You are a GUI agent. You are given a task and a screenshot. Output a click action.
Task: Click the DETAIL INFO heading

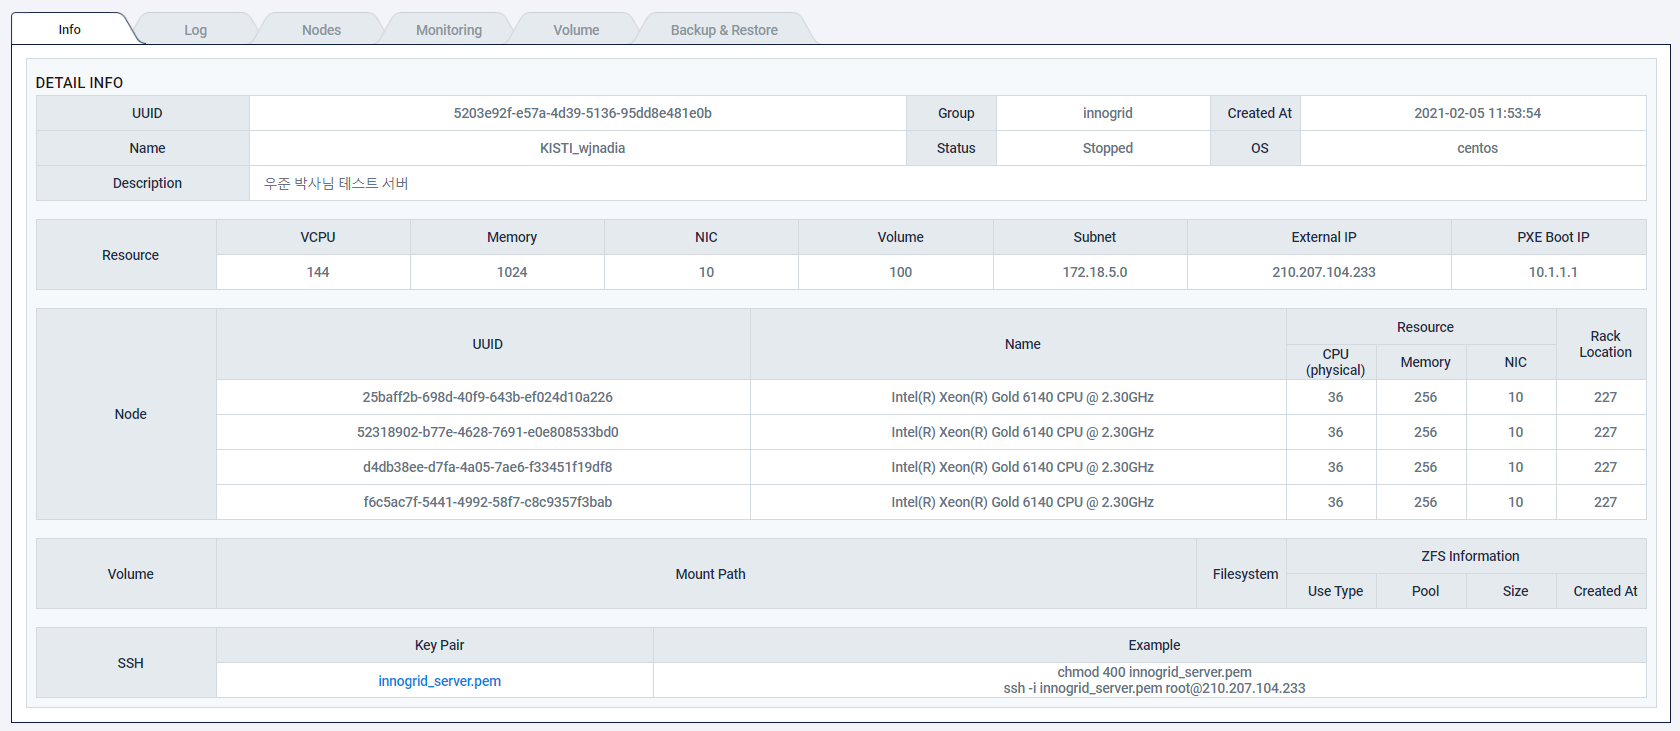[x=79, y=83]
